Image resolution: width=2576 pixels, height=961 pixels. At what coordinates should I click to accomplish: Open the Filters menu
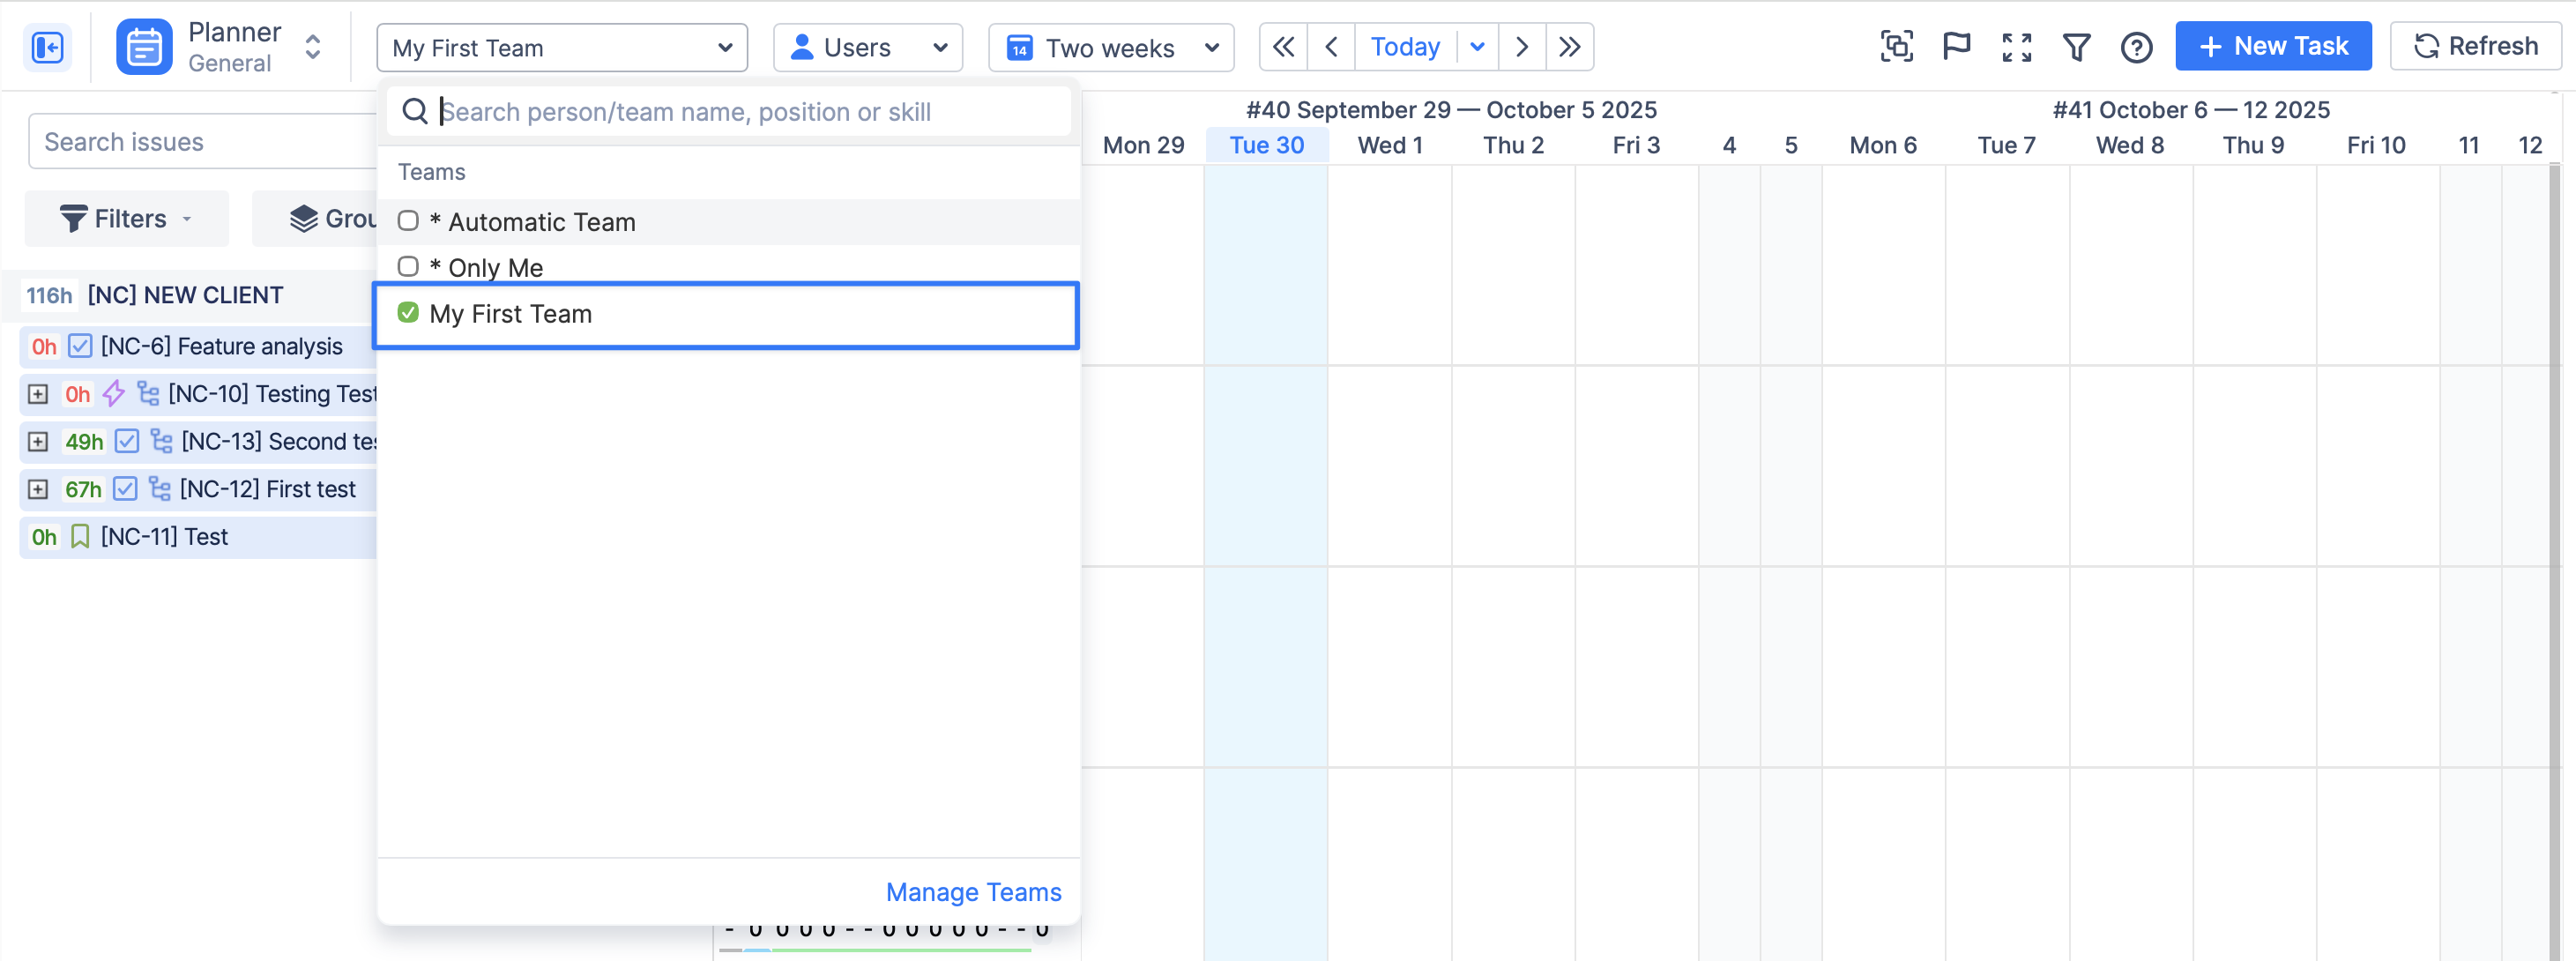click(x=126, y=219)
